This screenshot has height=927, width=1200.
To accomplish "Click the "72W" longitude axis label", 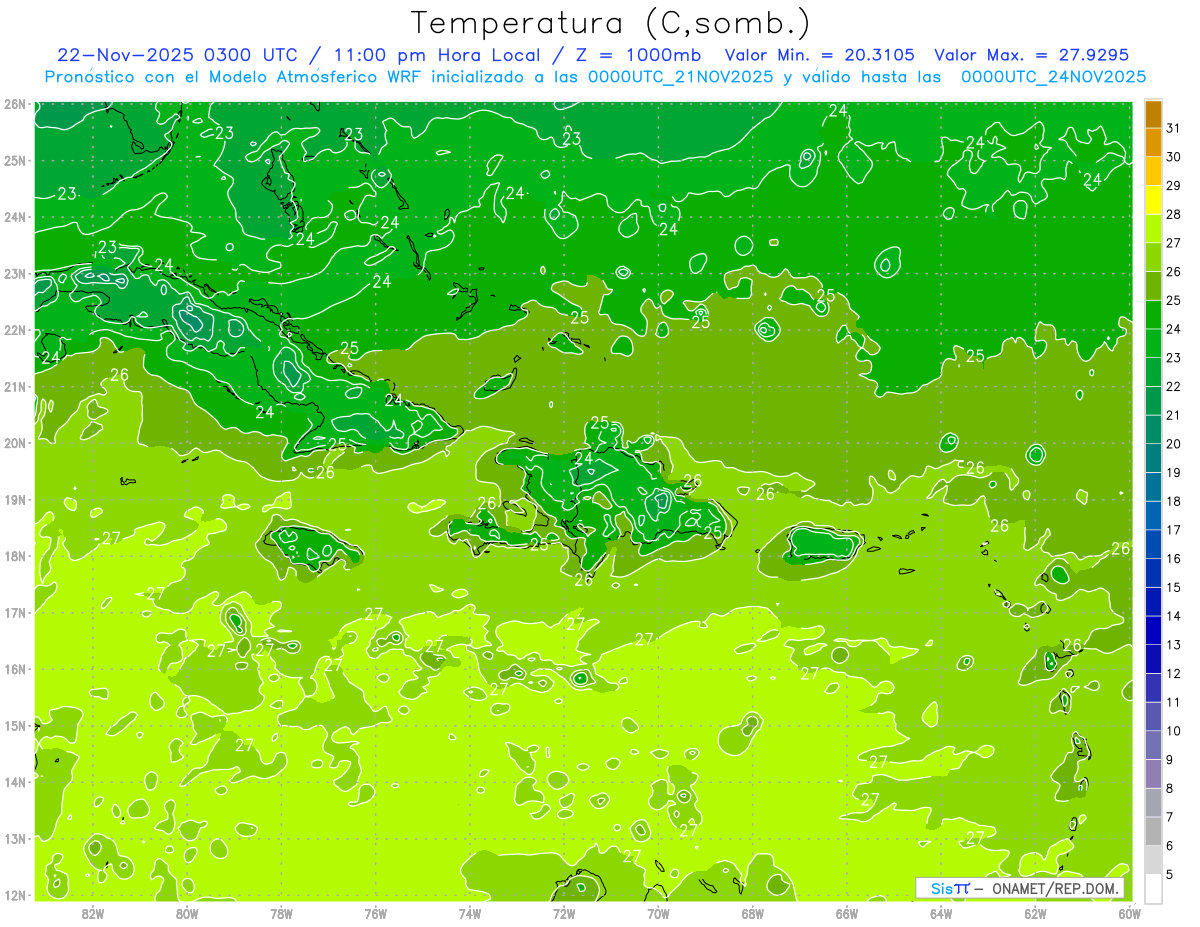I will click(563, 913).
